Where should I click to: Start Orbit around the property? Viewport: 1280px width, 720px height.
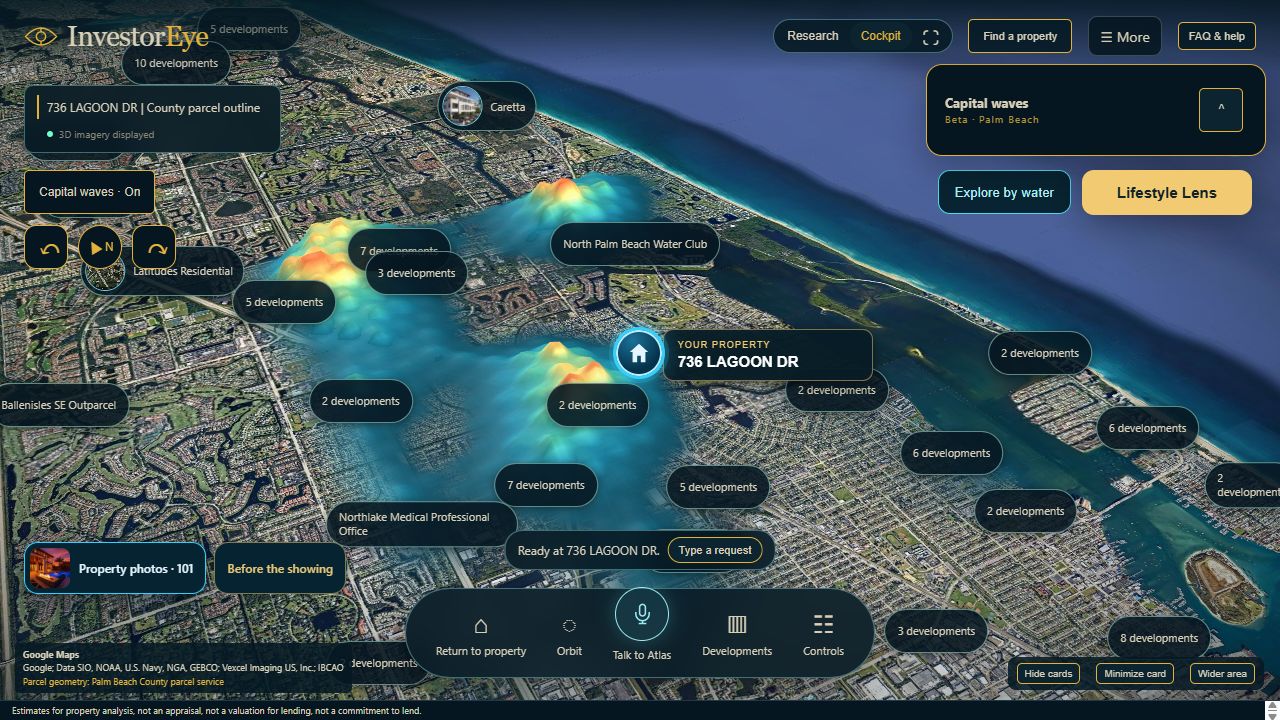[569, 635]
